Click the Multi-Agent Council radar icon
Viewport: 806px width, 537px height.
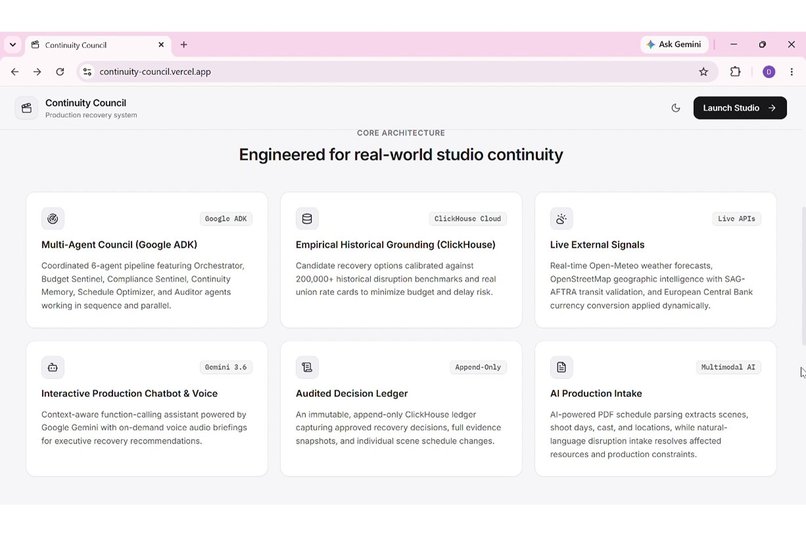point(52,219)
